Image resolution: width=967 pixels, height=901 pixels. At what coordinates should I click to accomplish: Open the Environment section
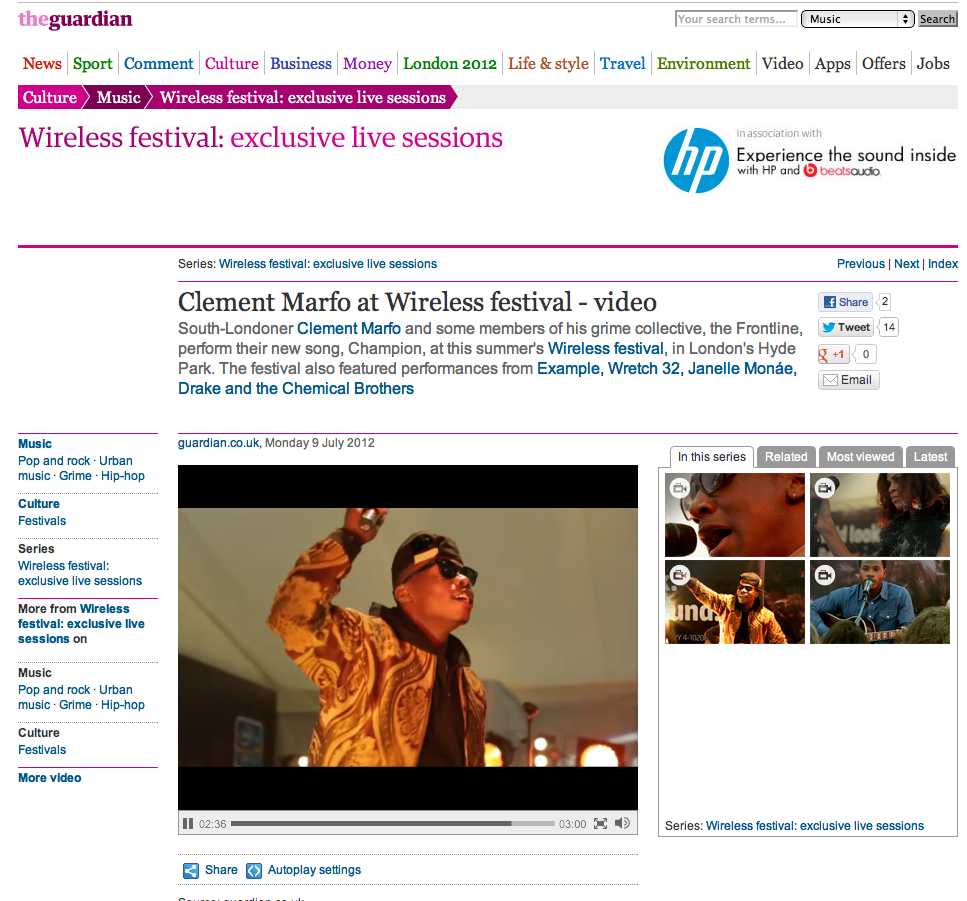tap(704, 64)
